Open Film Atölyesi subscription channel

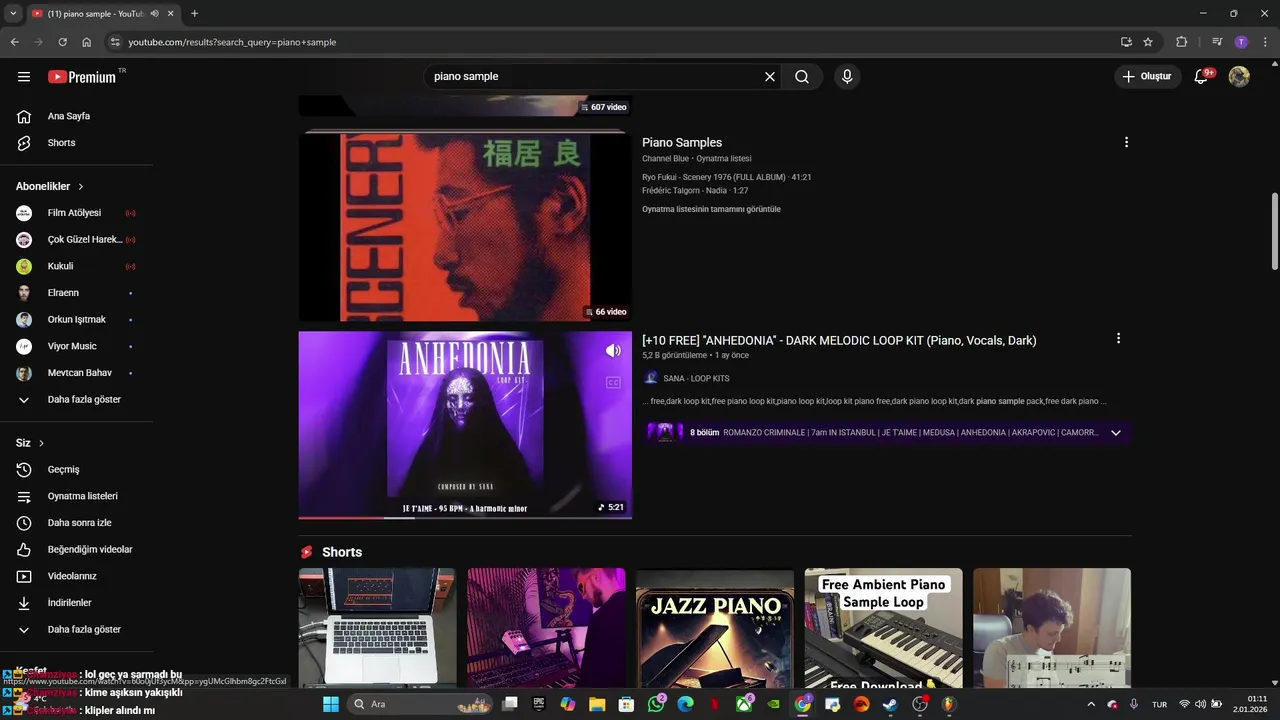pyautogui.click(x=76, y=213)
